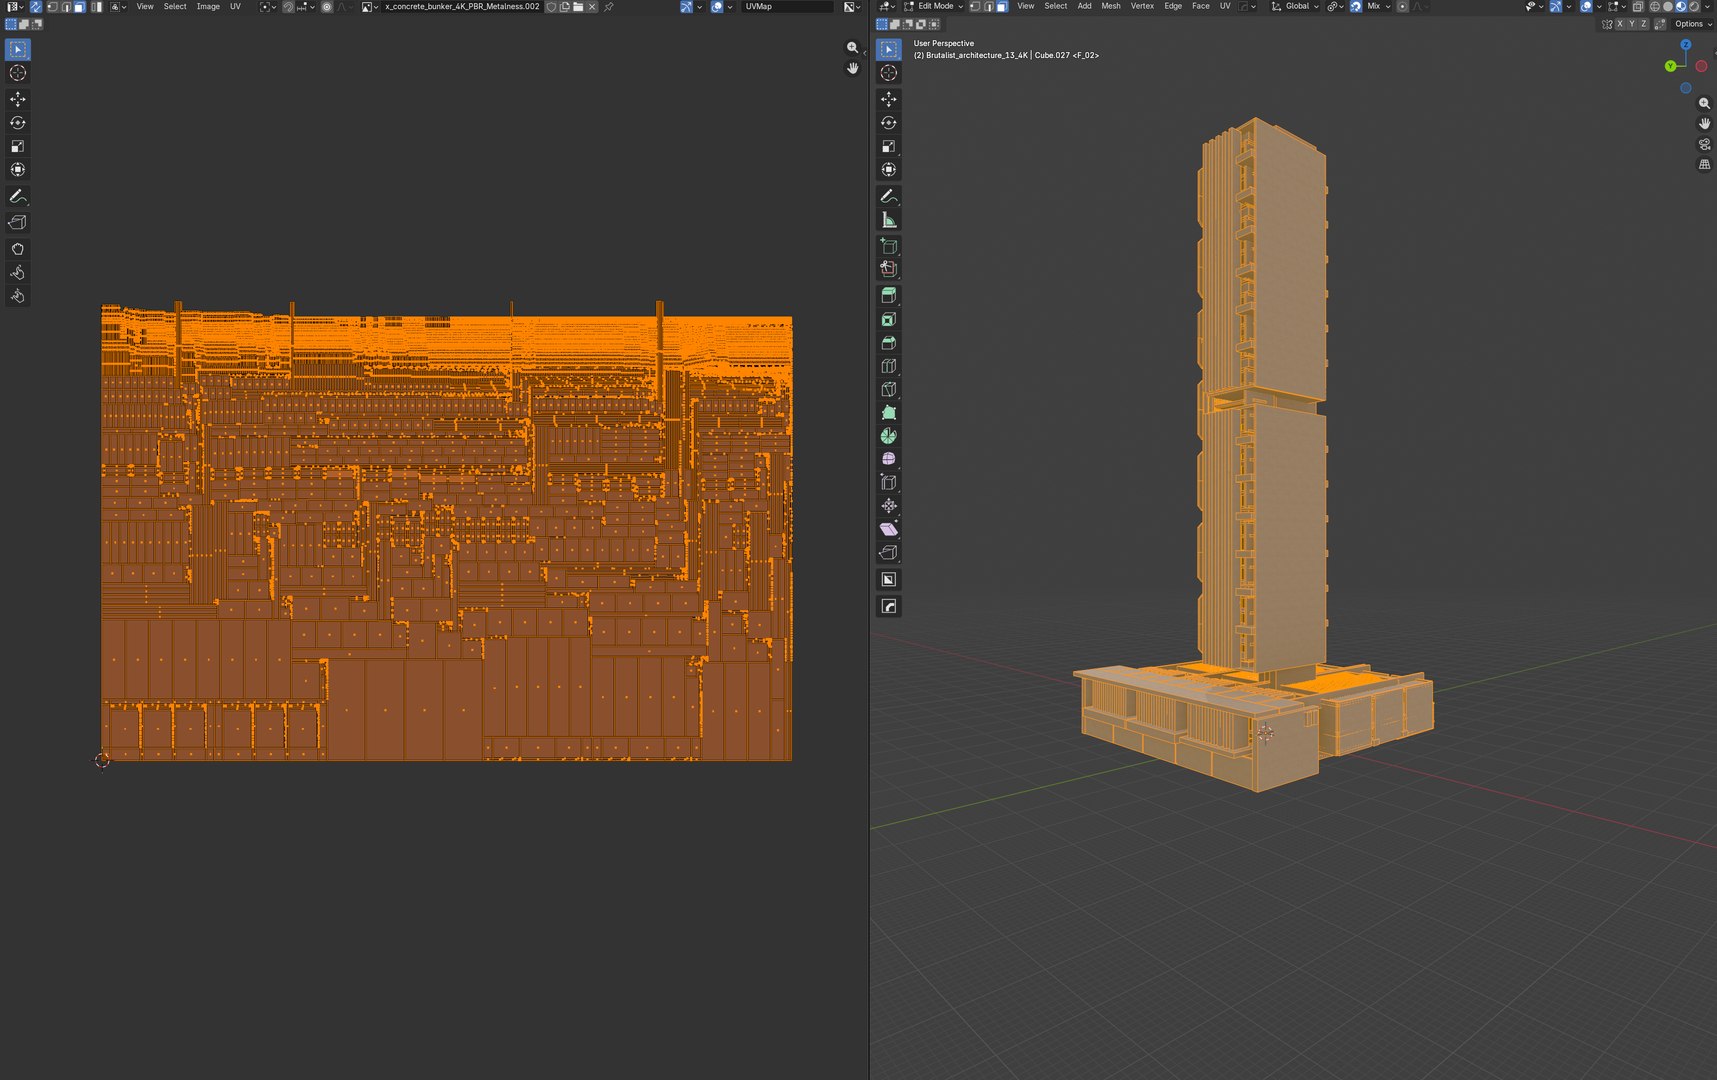Select the Move tool in 3D viewport
1717x1080 pixels.
[x=888, y=99]
